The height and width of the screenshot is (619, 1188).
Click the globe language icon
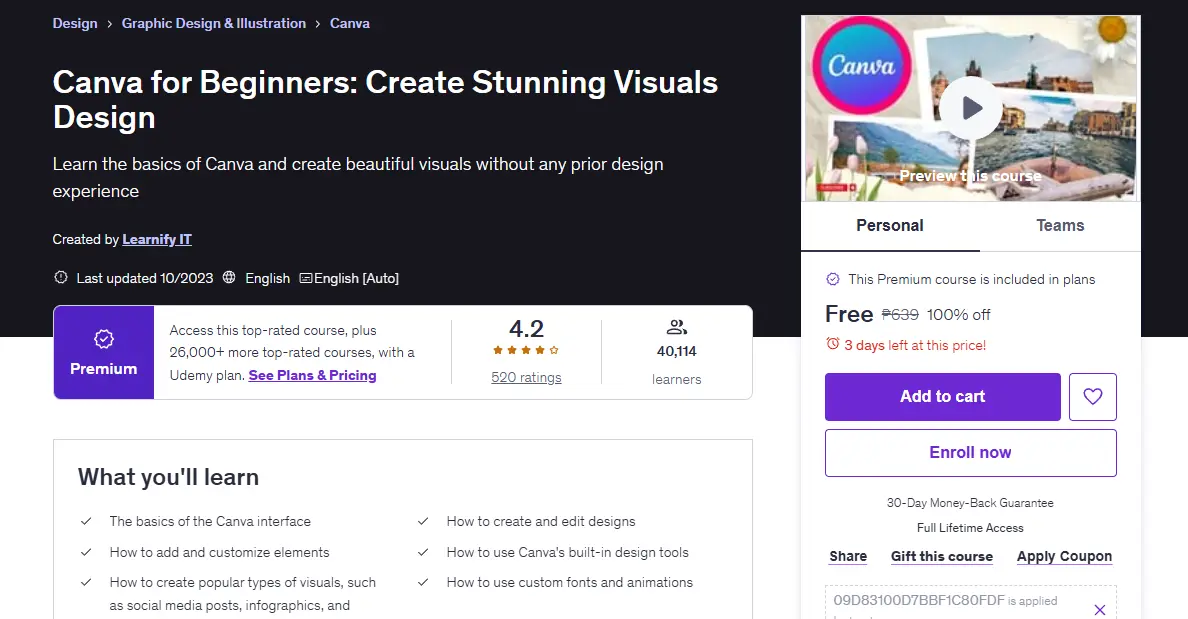pyautogui.click(x=229, y=277)
